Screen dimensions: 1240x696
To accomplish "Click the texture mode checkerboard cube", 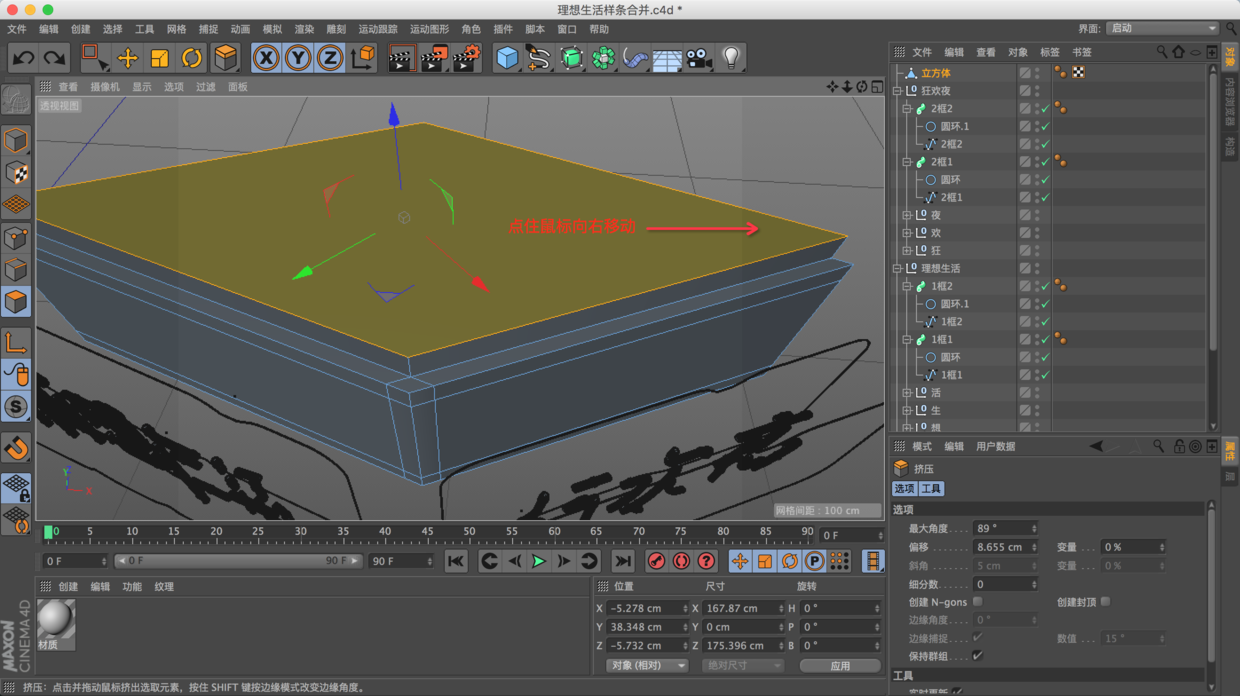I will 16,172.
